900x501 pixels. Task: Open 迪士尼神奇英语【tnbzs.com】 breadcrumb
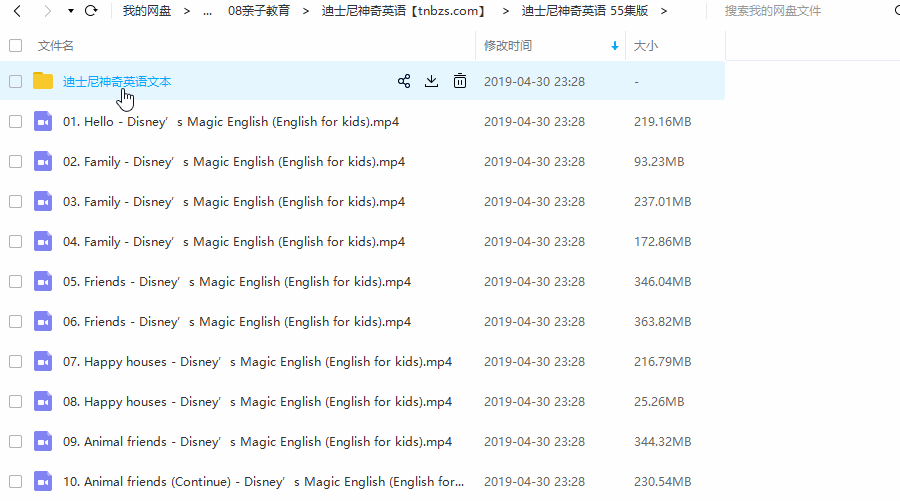(403, 11)
